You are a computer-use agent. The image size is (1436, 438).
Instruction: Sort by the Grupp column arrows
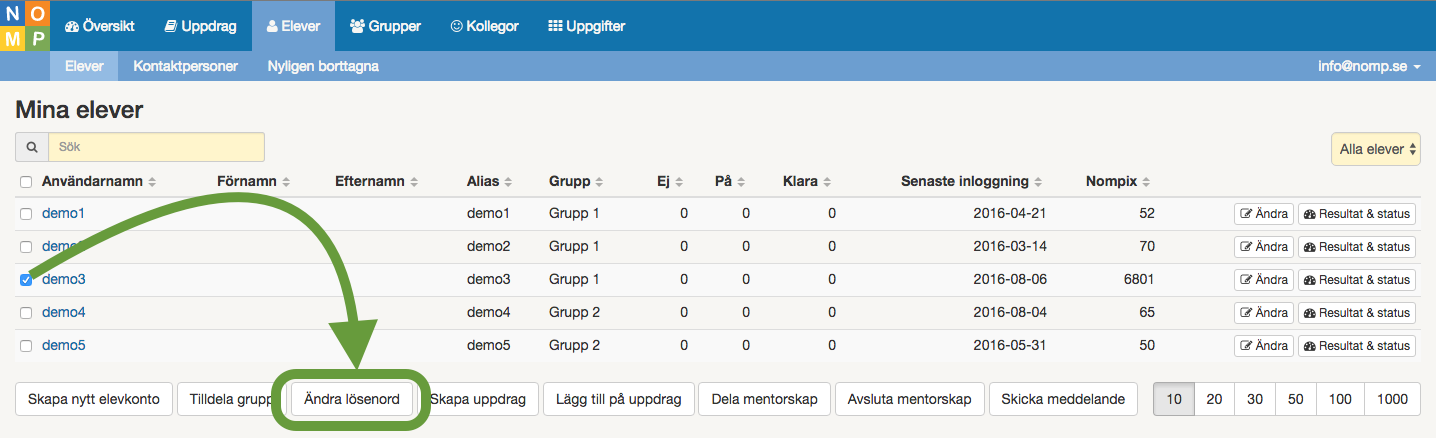click(x=598, y=182)
